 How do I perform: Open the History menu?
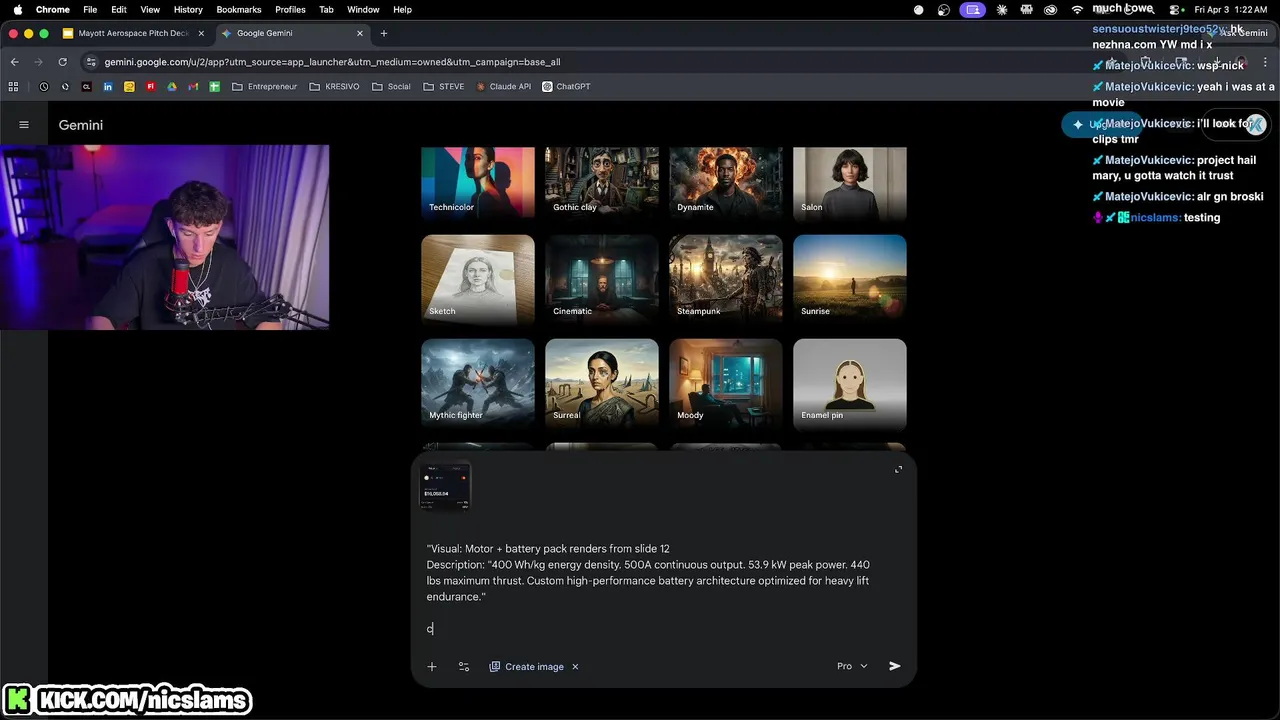click(x=188, y=9)
